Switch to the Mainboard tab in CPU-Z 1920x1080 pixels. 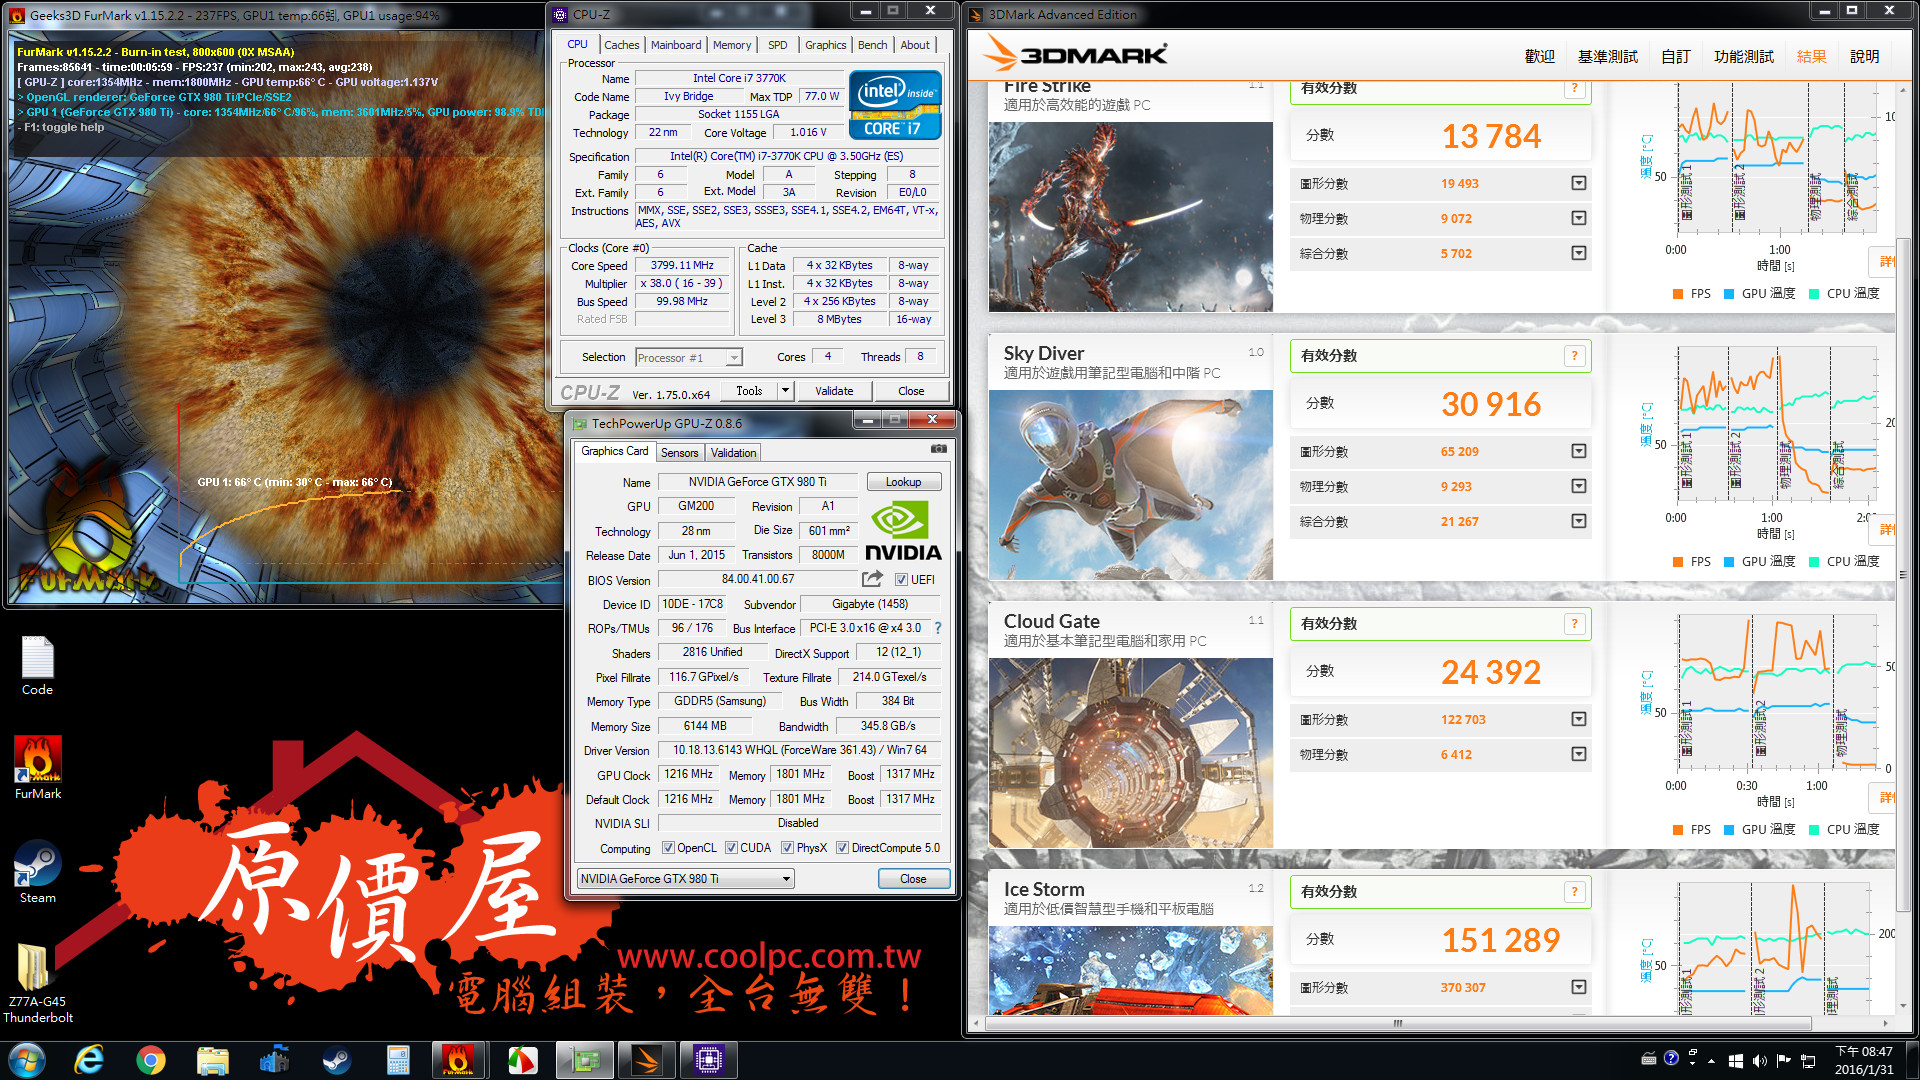676,45
